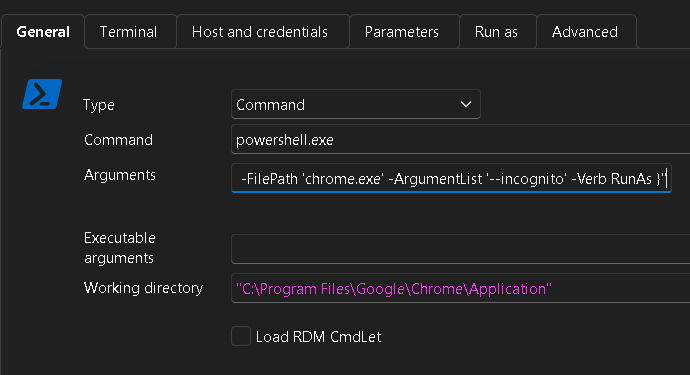Select the Command type combo box
Viewport: 690px width, 375px height.
click(356, 104)
